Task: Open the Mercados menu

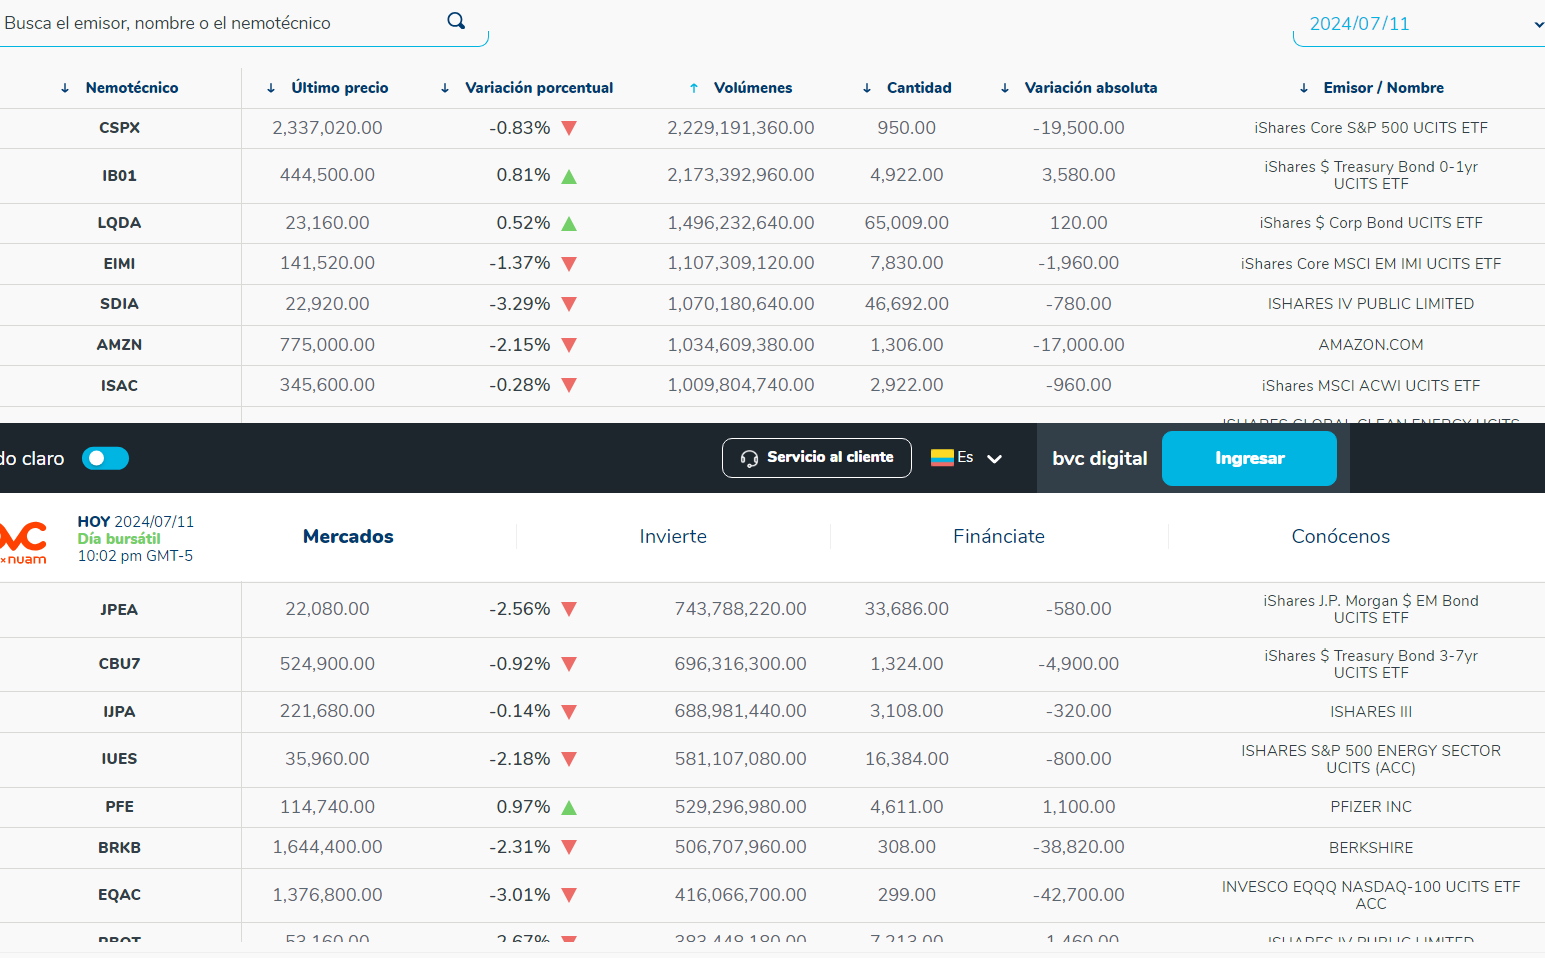Action: click(x=348, y=536)
